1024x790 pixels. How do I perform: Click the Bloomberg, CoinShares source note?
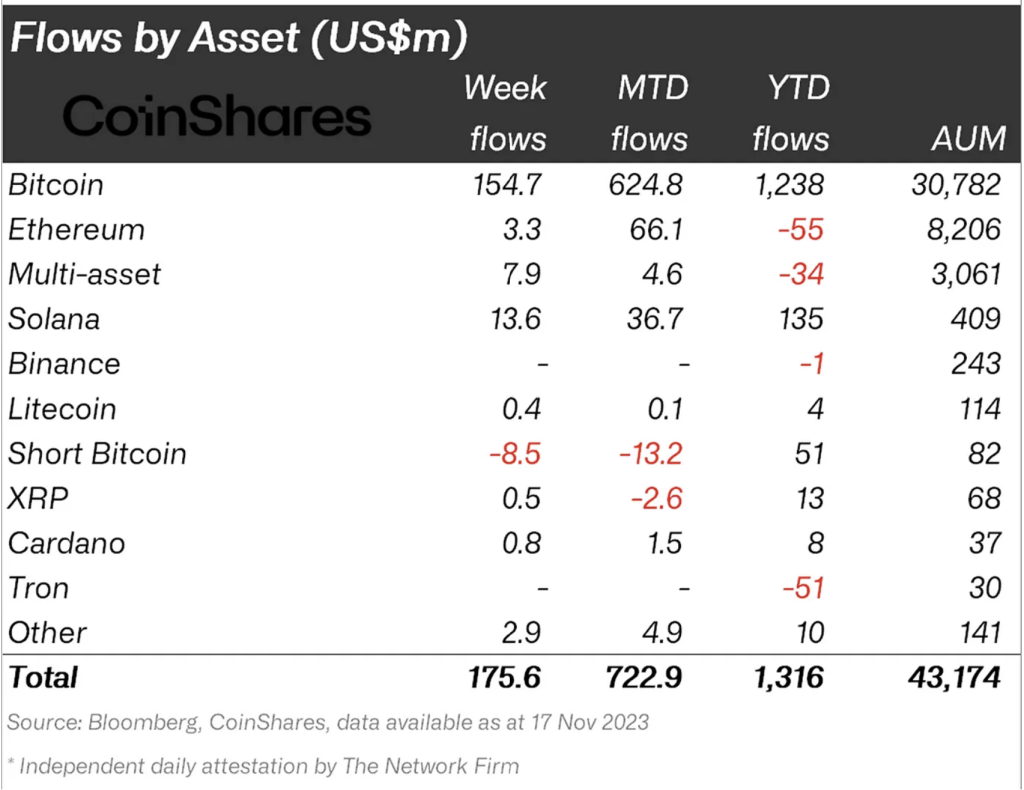[328, 722]
